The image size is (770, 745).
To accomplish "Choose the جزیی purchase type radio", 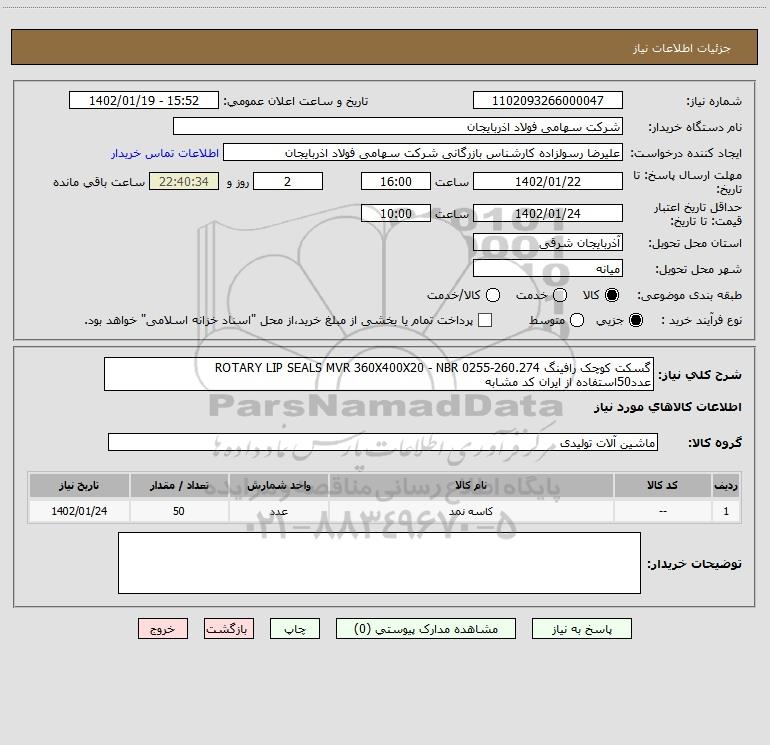I will (635, 320).
